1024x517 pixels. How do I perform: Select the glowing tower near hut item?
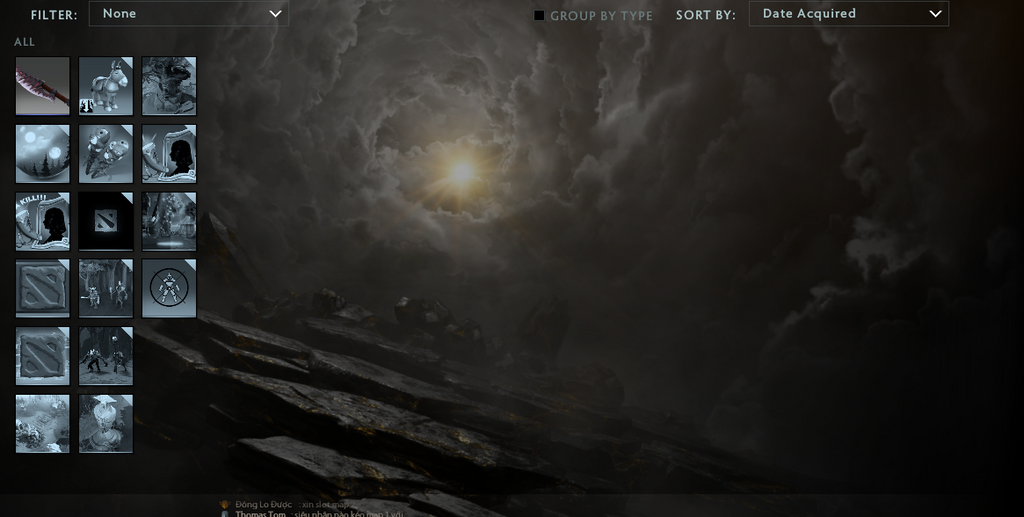click(x=169, y=221)
